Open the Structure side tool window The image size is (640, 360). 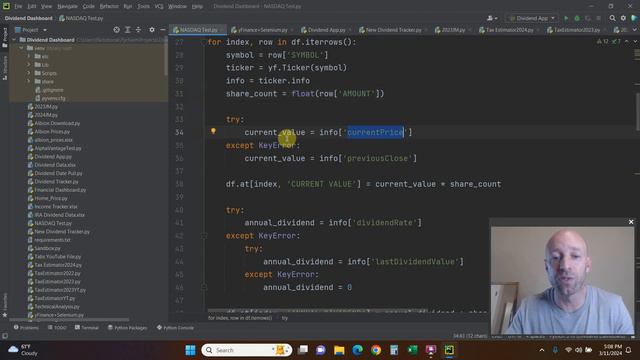(x=5, y=67)
